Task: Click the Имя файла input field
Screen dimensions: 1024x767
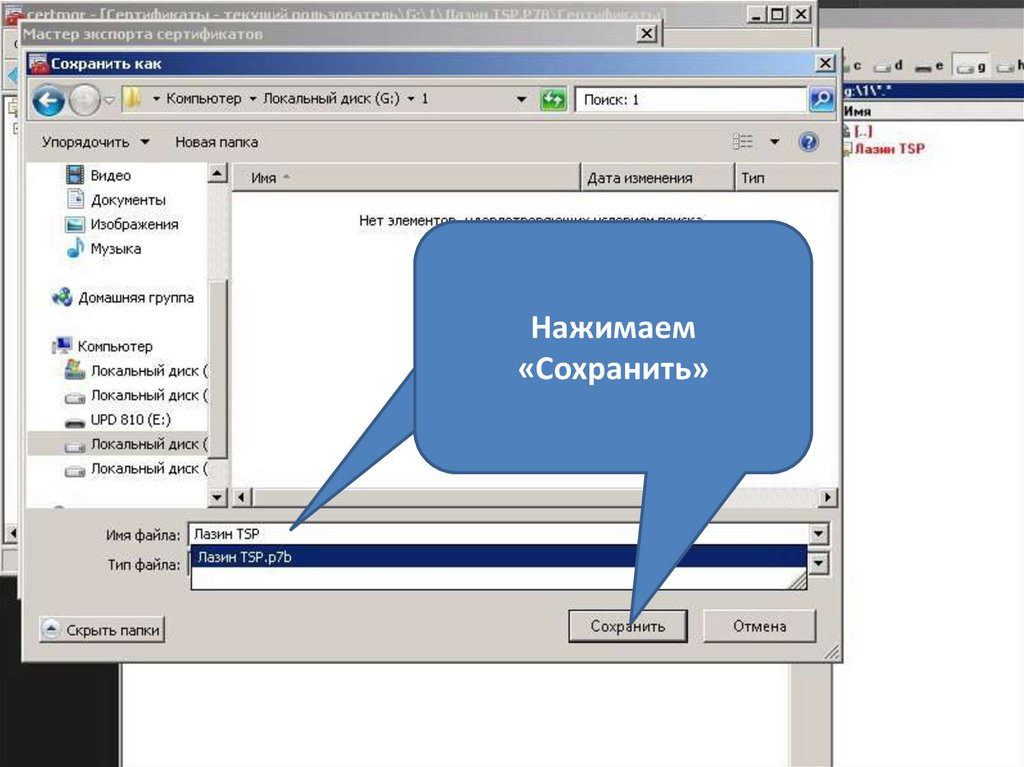Action: (498, 534)
